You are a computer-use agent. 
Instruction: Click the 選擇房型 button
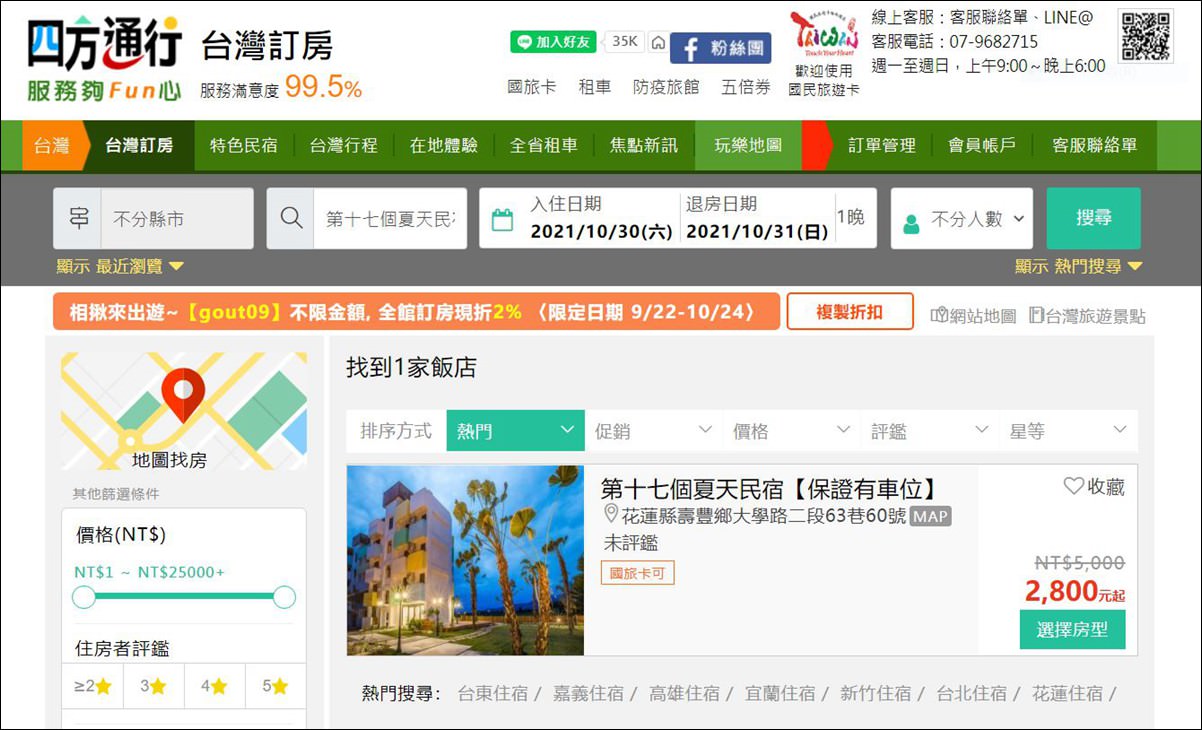click(x=1072, y=630)
